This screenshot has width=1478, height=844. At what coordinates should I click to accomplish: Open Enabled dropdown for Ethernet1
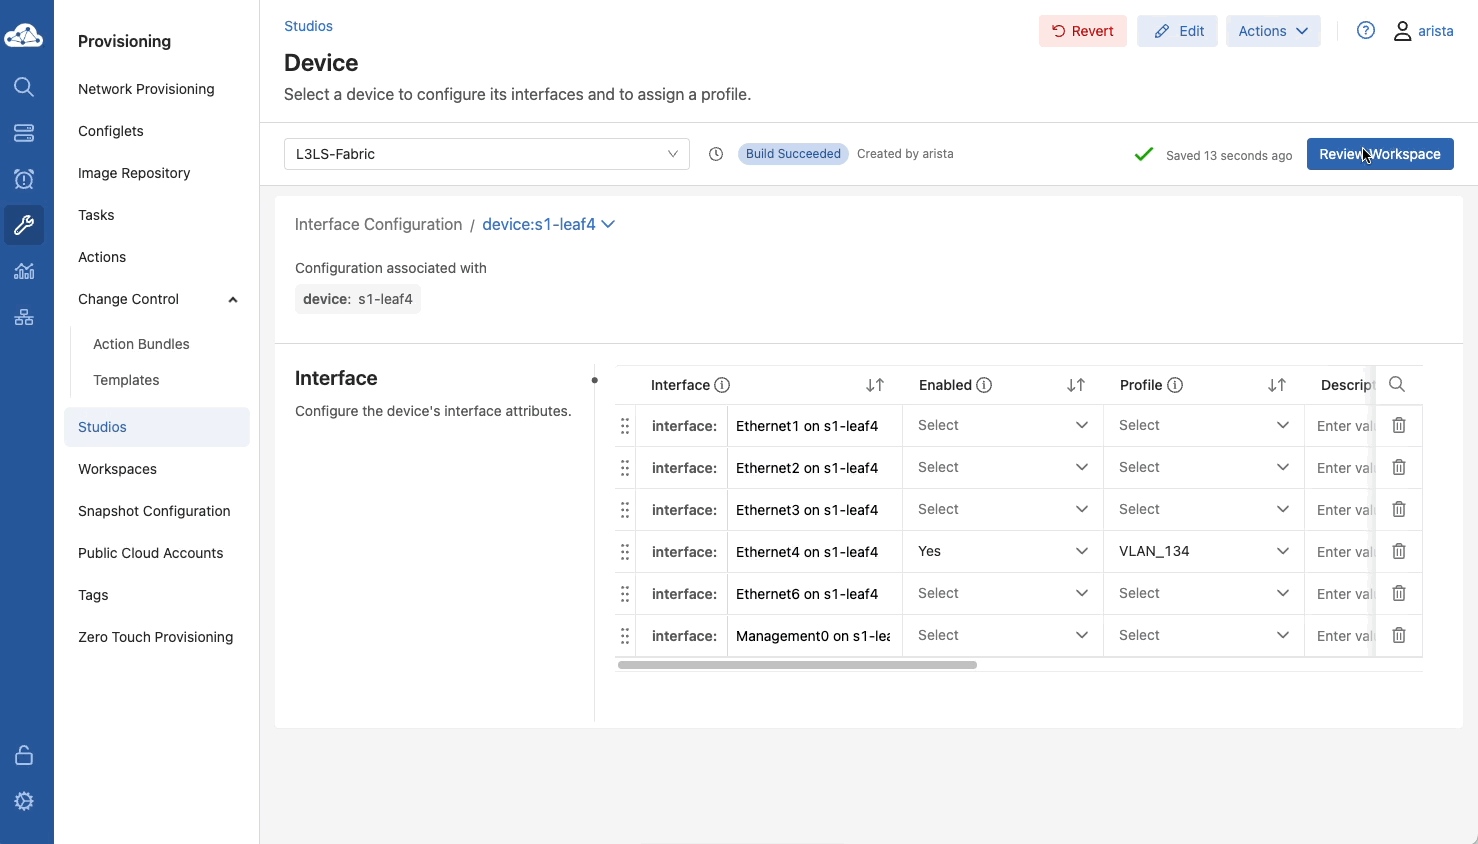tap(1002, 425)
